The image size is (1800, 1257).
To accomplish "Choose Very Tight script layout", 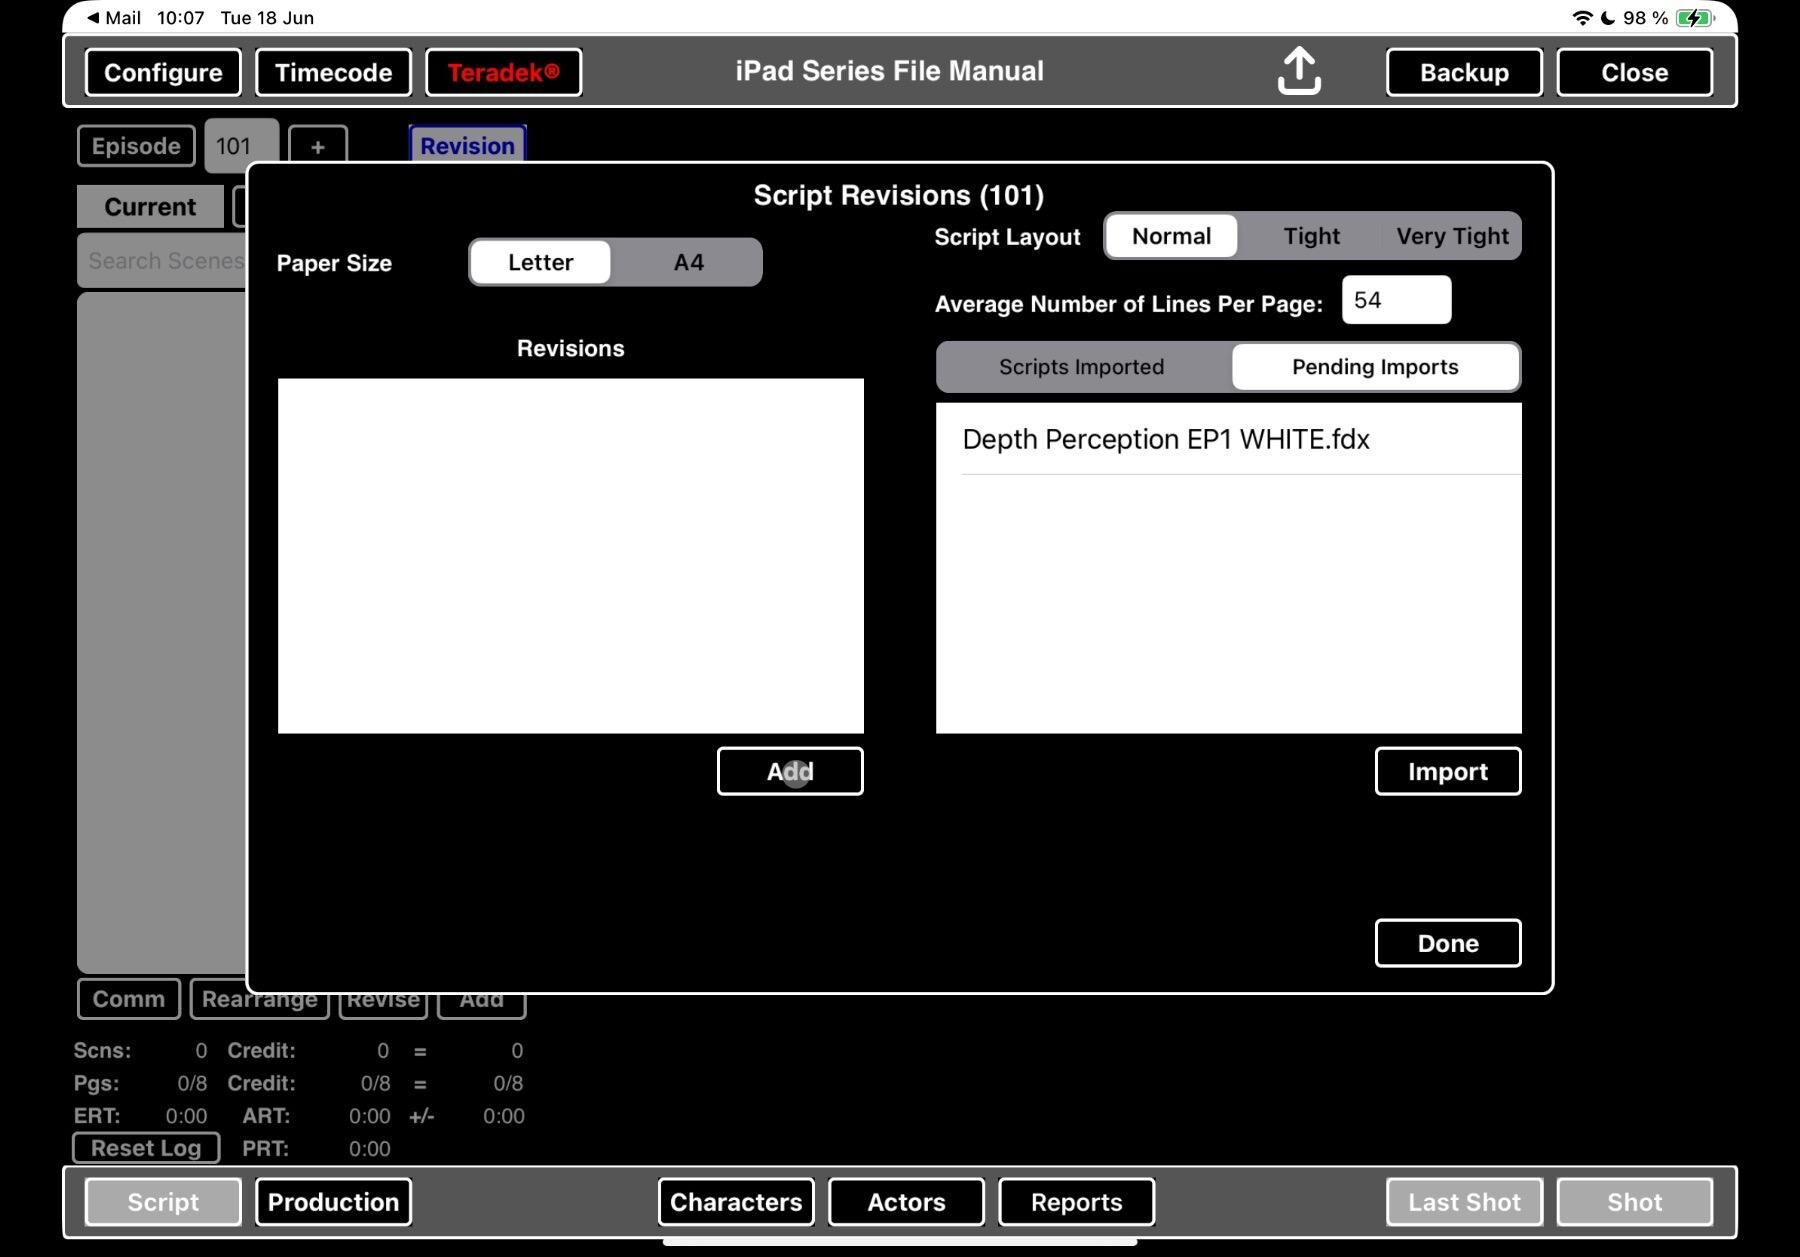I will click(x=1452, y=236).
